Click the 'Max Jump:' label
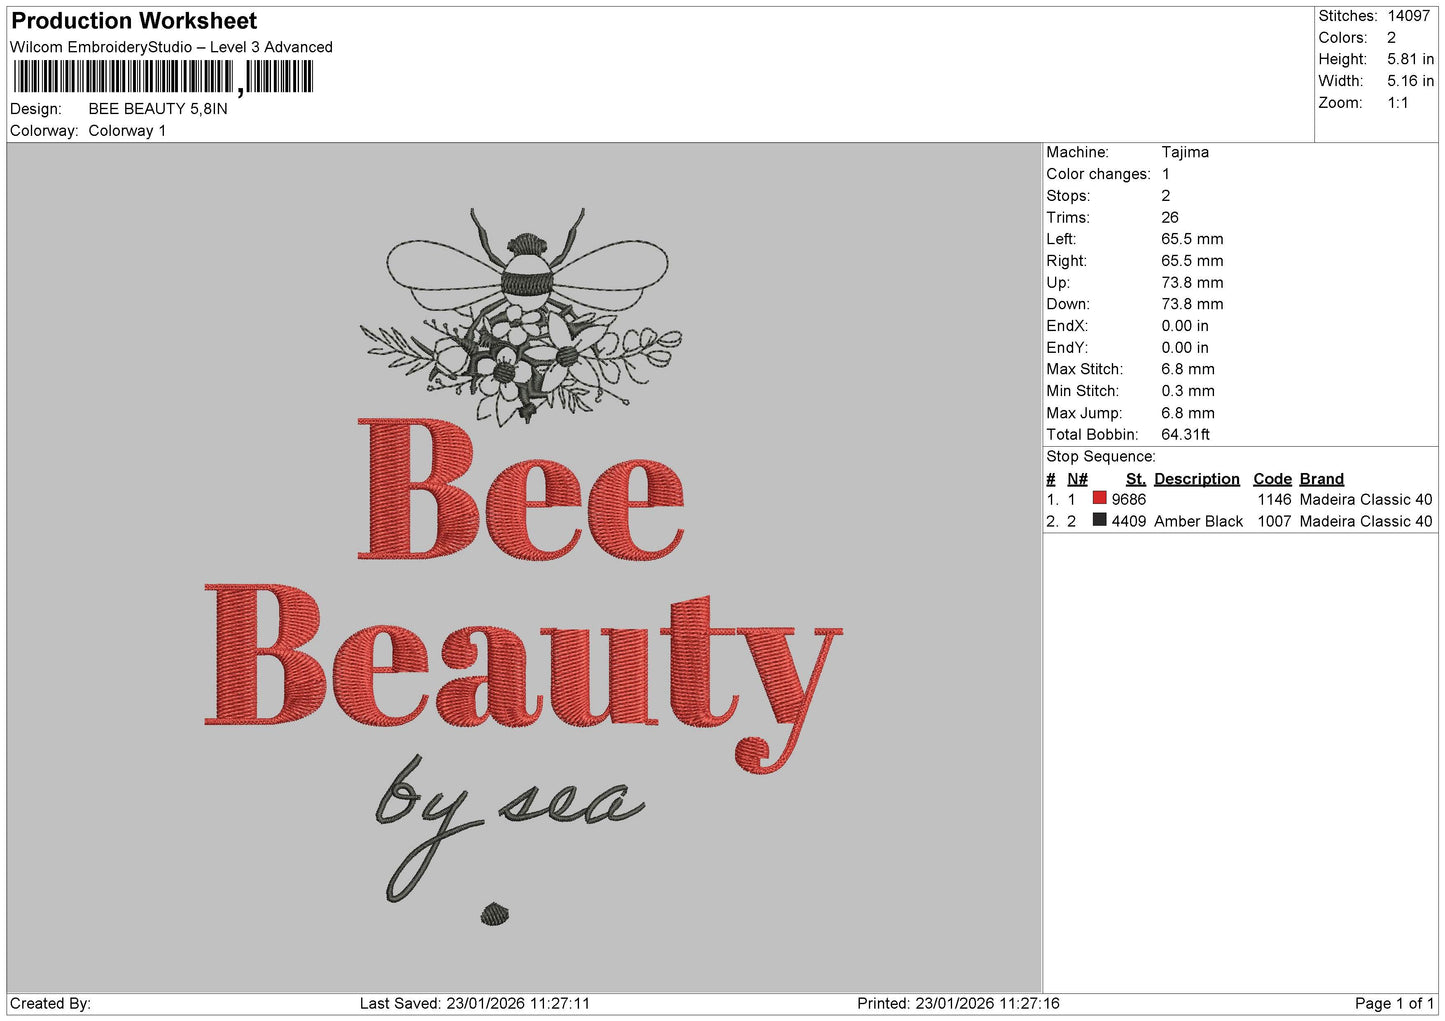This screenshot has width=1445, height=1021. pyautogui.click(x=1084, y=413)
